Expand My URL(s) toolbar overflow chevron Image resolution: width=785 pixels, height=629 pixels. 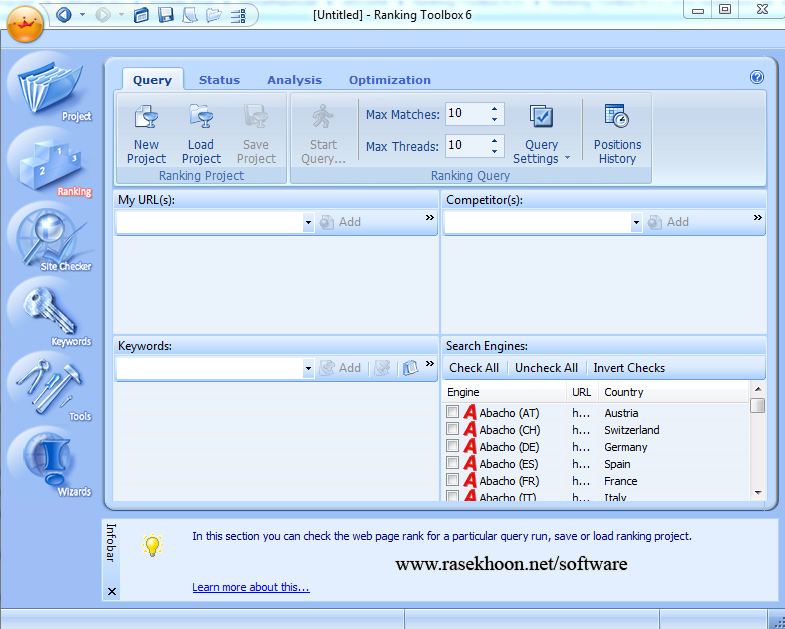(430, 217)
